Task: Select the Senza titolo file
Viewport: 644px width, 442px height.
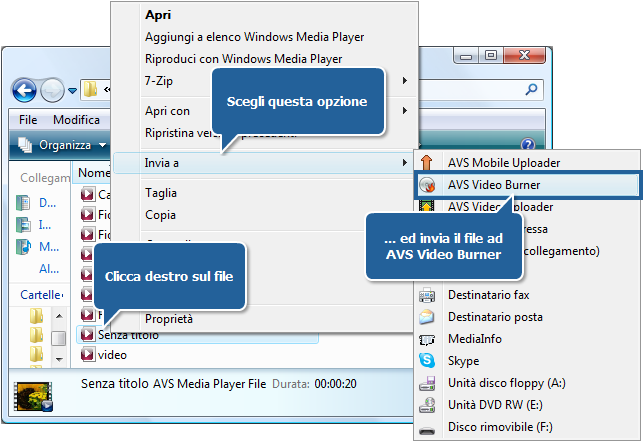Action: (x=198, y=335)
